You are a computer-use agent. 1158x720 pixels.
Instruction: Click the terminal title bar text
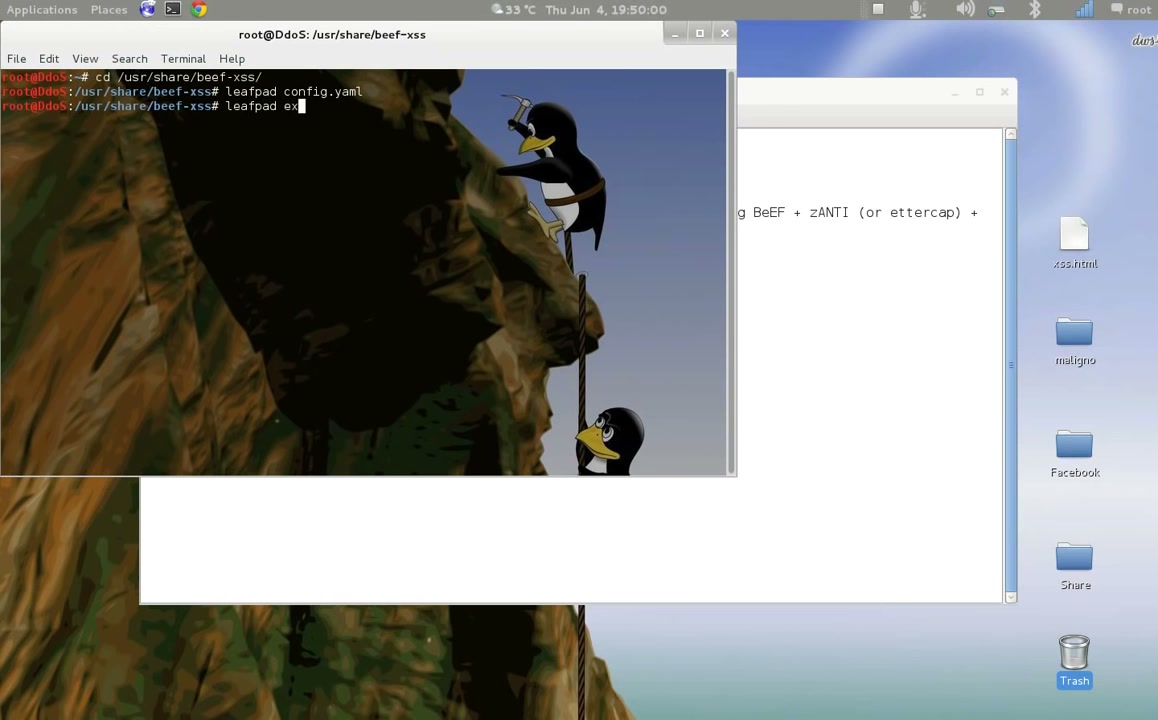[332, 35]
